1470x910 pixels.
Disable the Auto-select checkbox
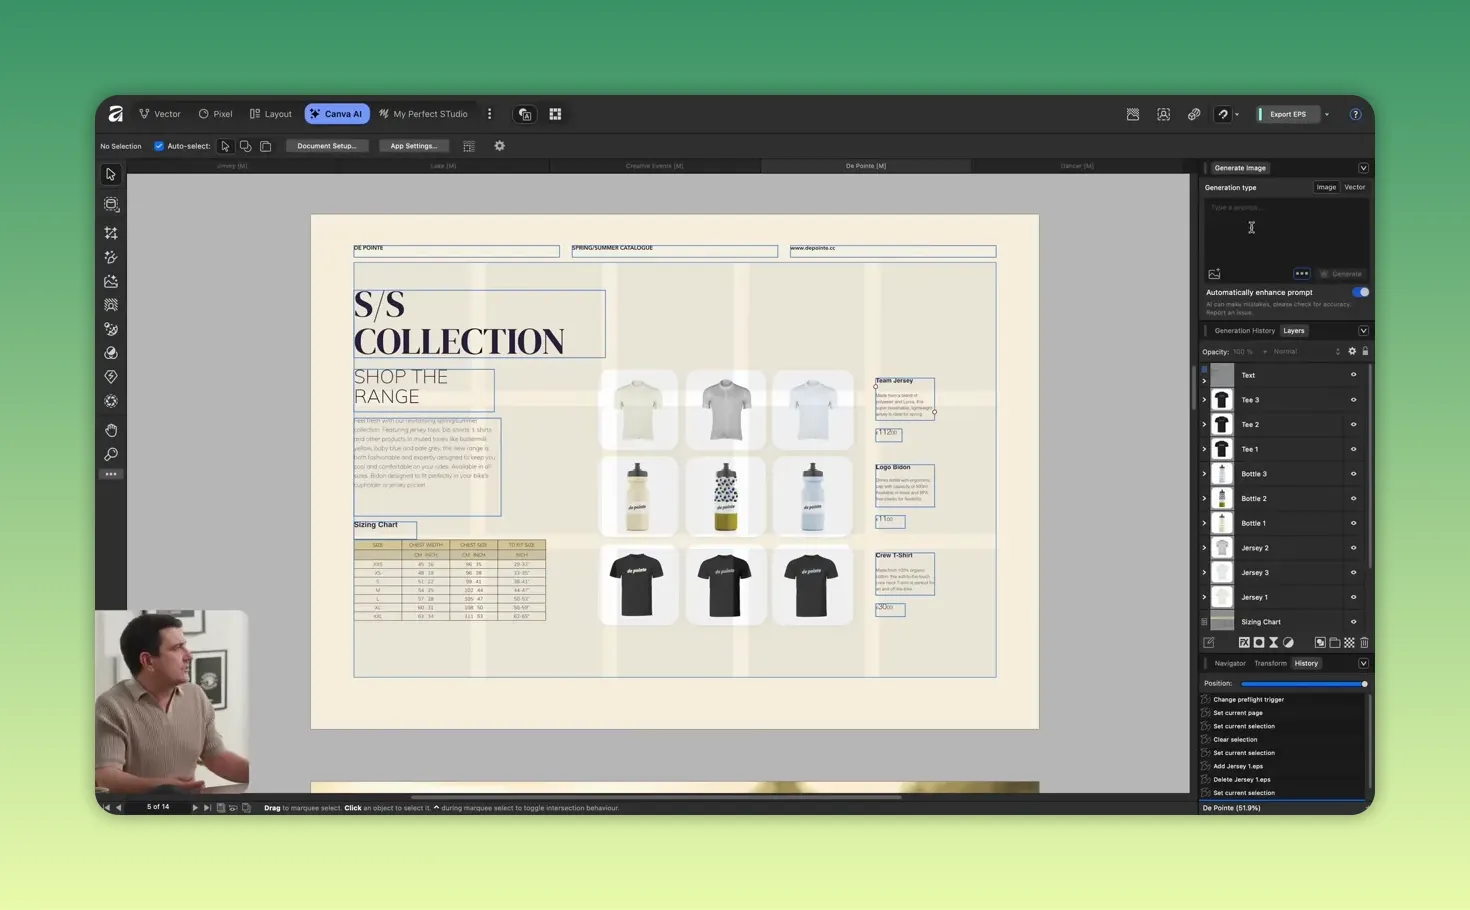159,146
